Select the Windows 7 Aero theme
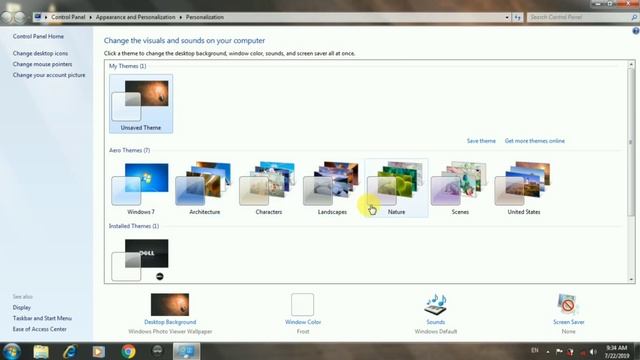Image resolution: width=640 pixels, height=360 pixels. tap(140, 188)
